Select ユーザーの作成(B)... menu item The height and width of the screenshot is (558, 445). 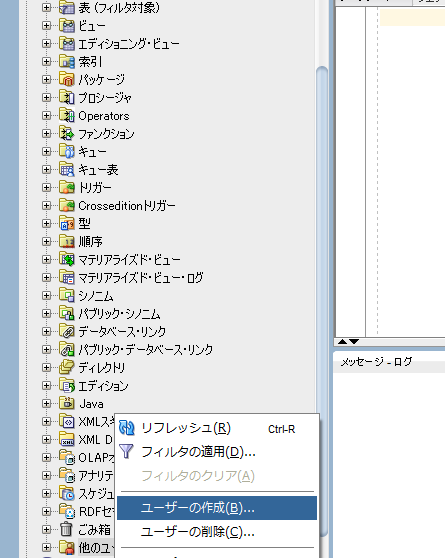pyautogui.click(x=217, y=508)
